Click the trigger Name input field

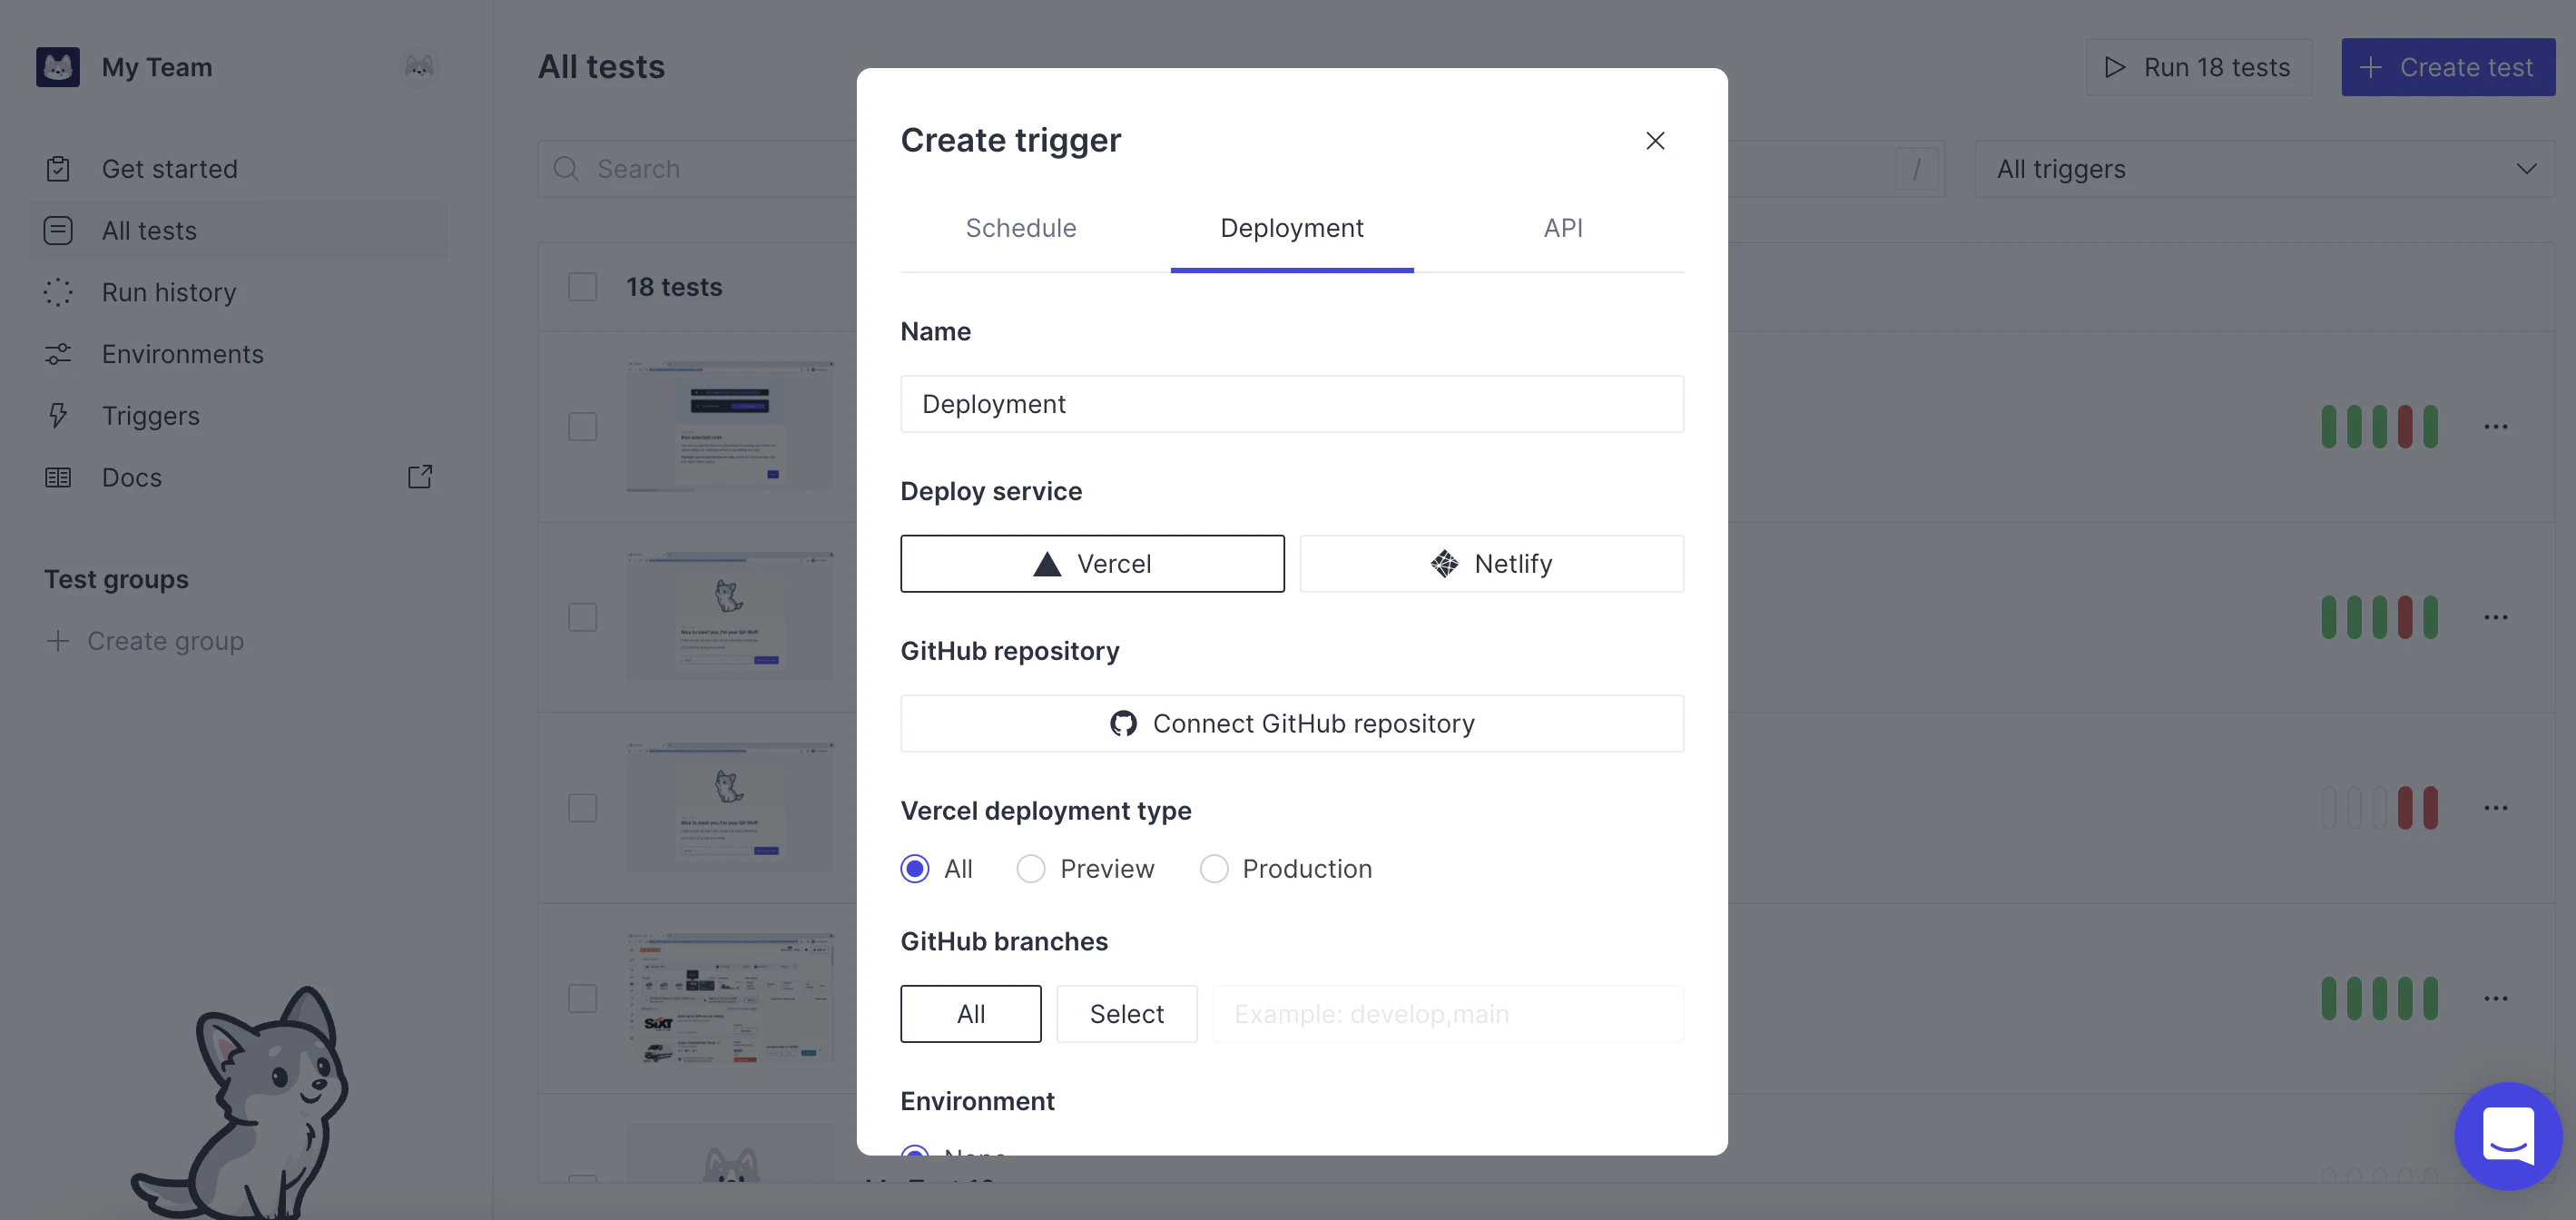1291,404
